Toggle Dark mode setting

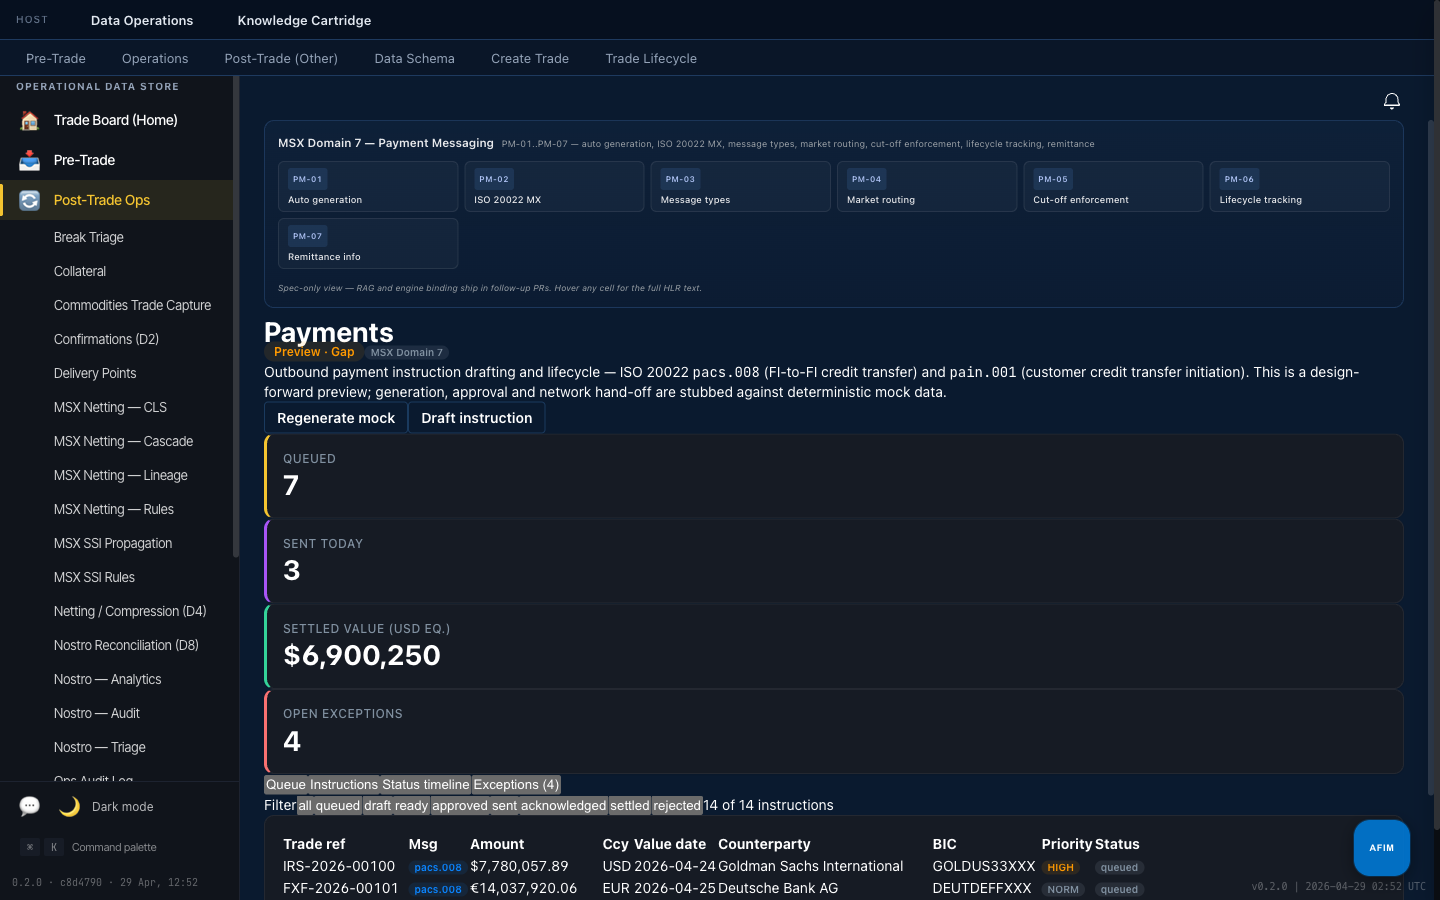tap(122, 807)
